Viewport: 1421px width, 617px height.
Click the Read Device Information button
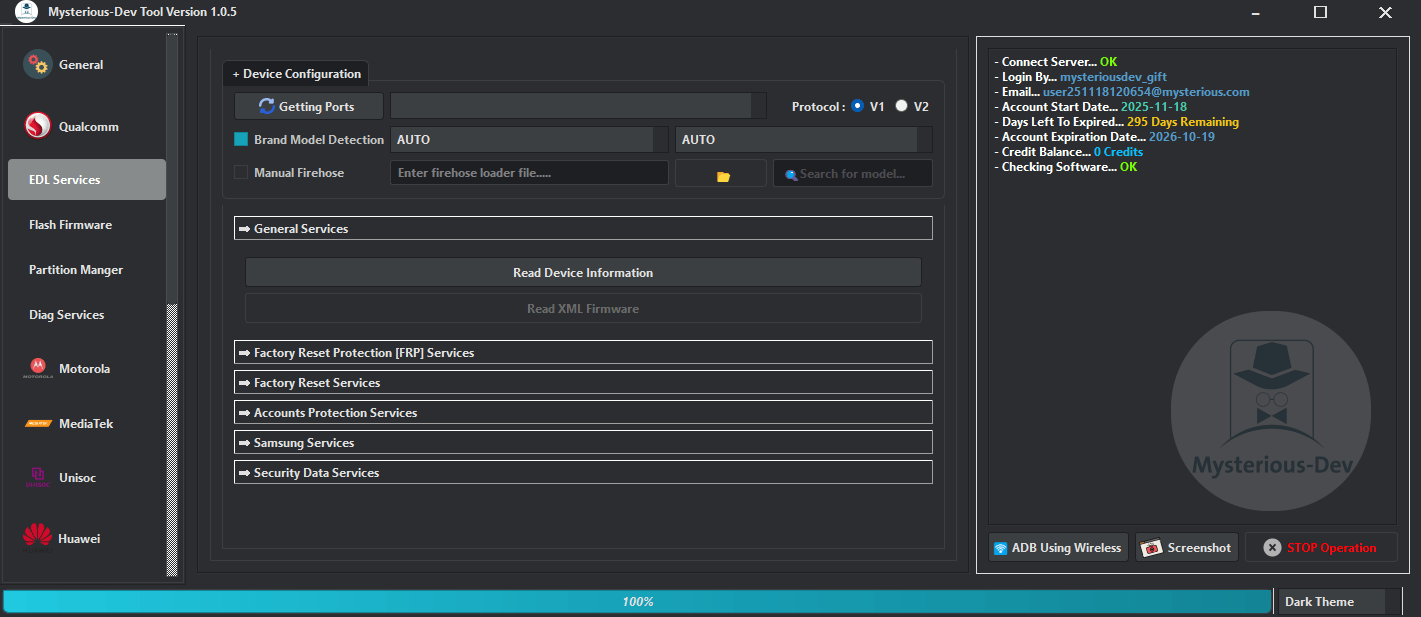[x=583, y=272]
